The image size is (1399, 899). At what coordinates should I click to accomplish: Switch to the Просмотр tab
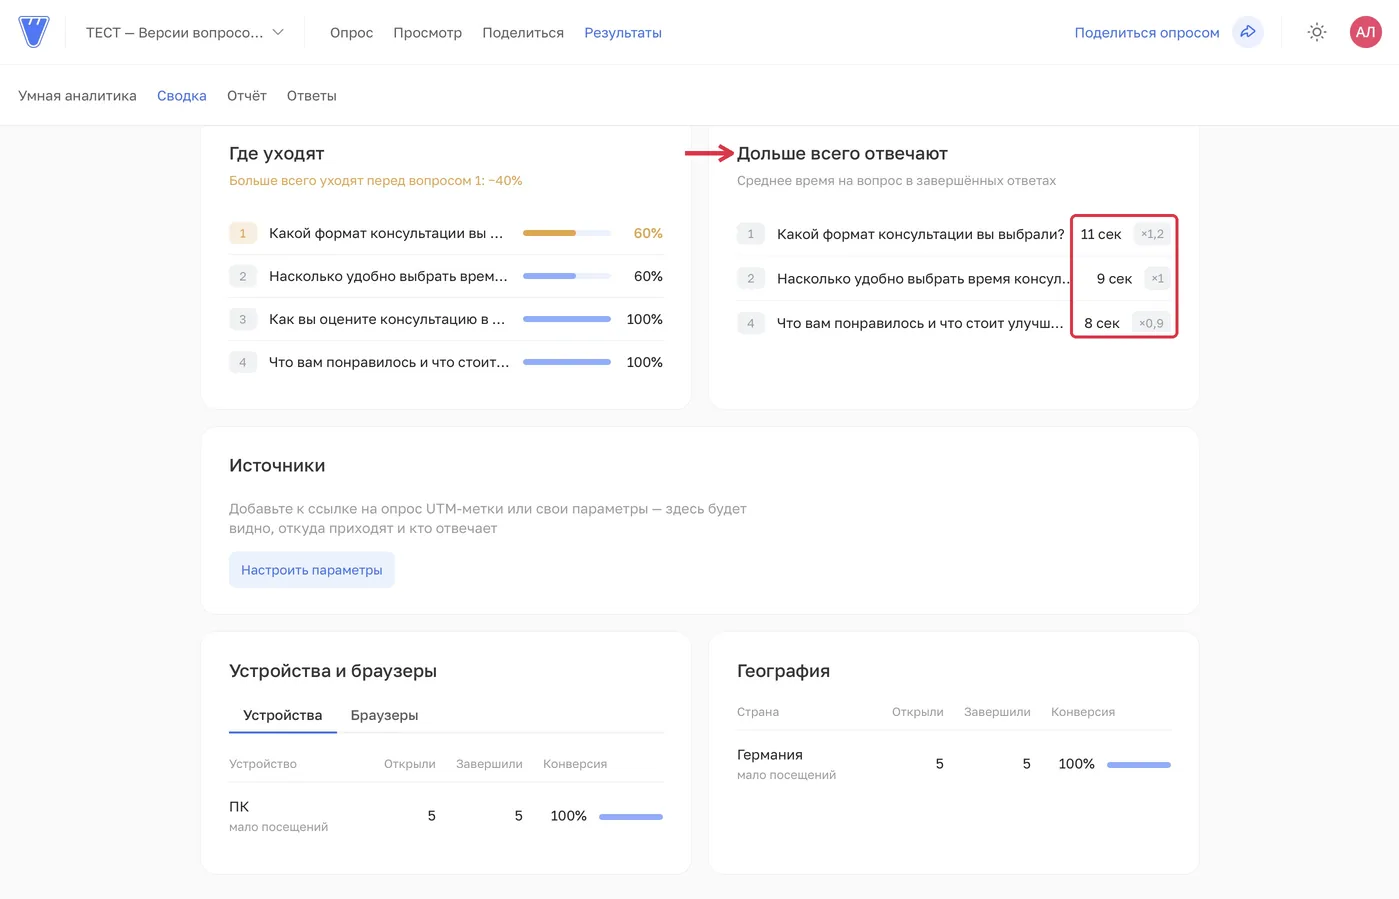click(427, 33)
